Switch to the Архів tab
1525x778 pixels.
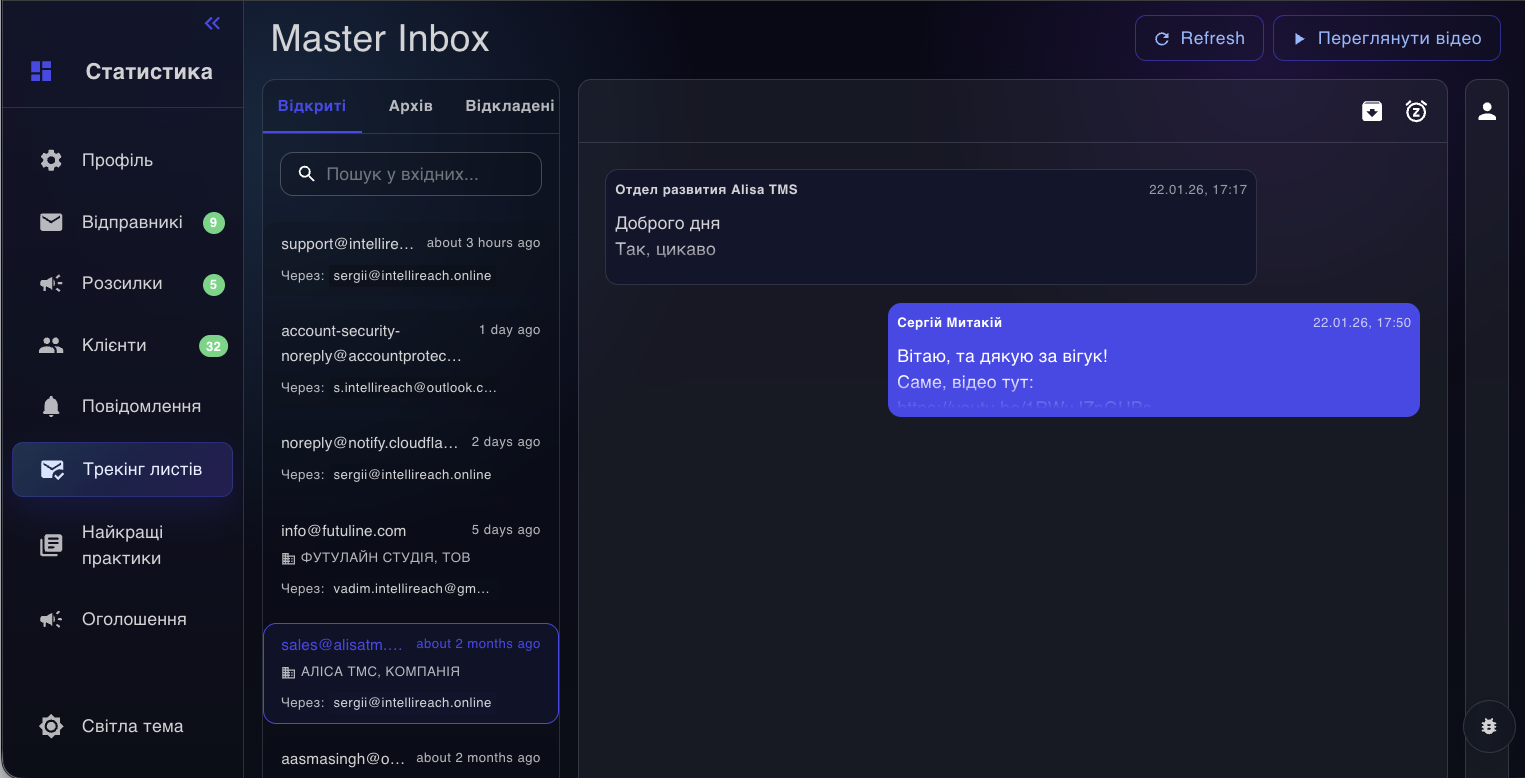[x=411, y=106]
